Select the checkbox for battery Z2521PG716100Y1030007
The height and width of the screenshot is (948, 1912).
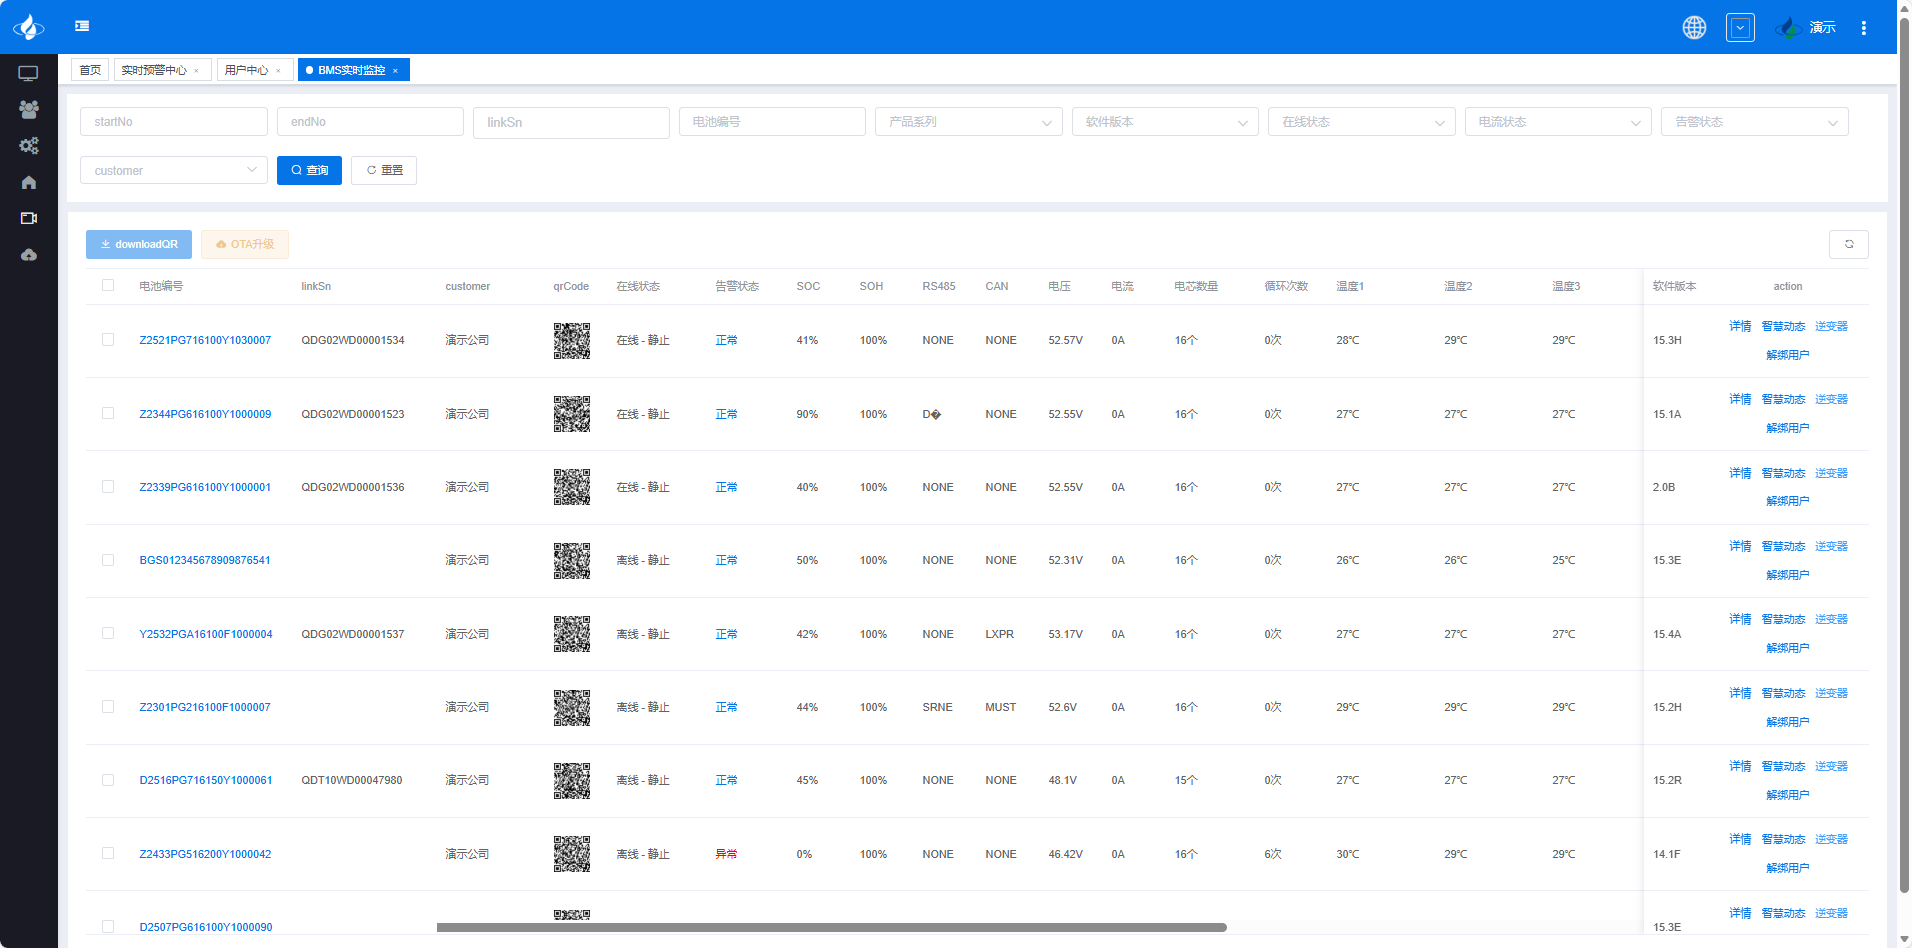(x=108, y=340)
